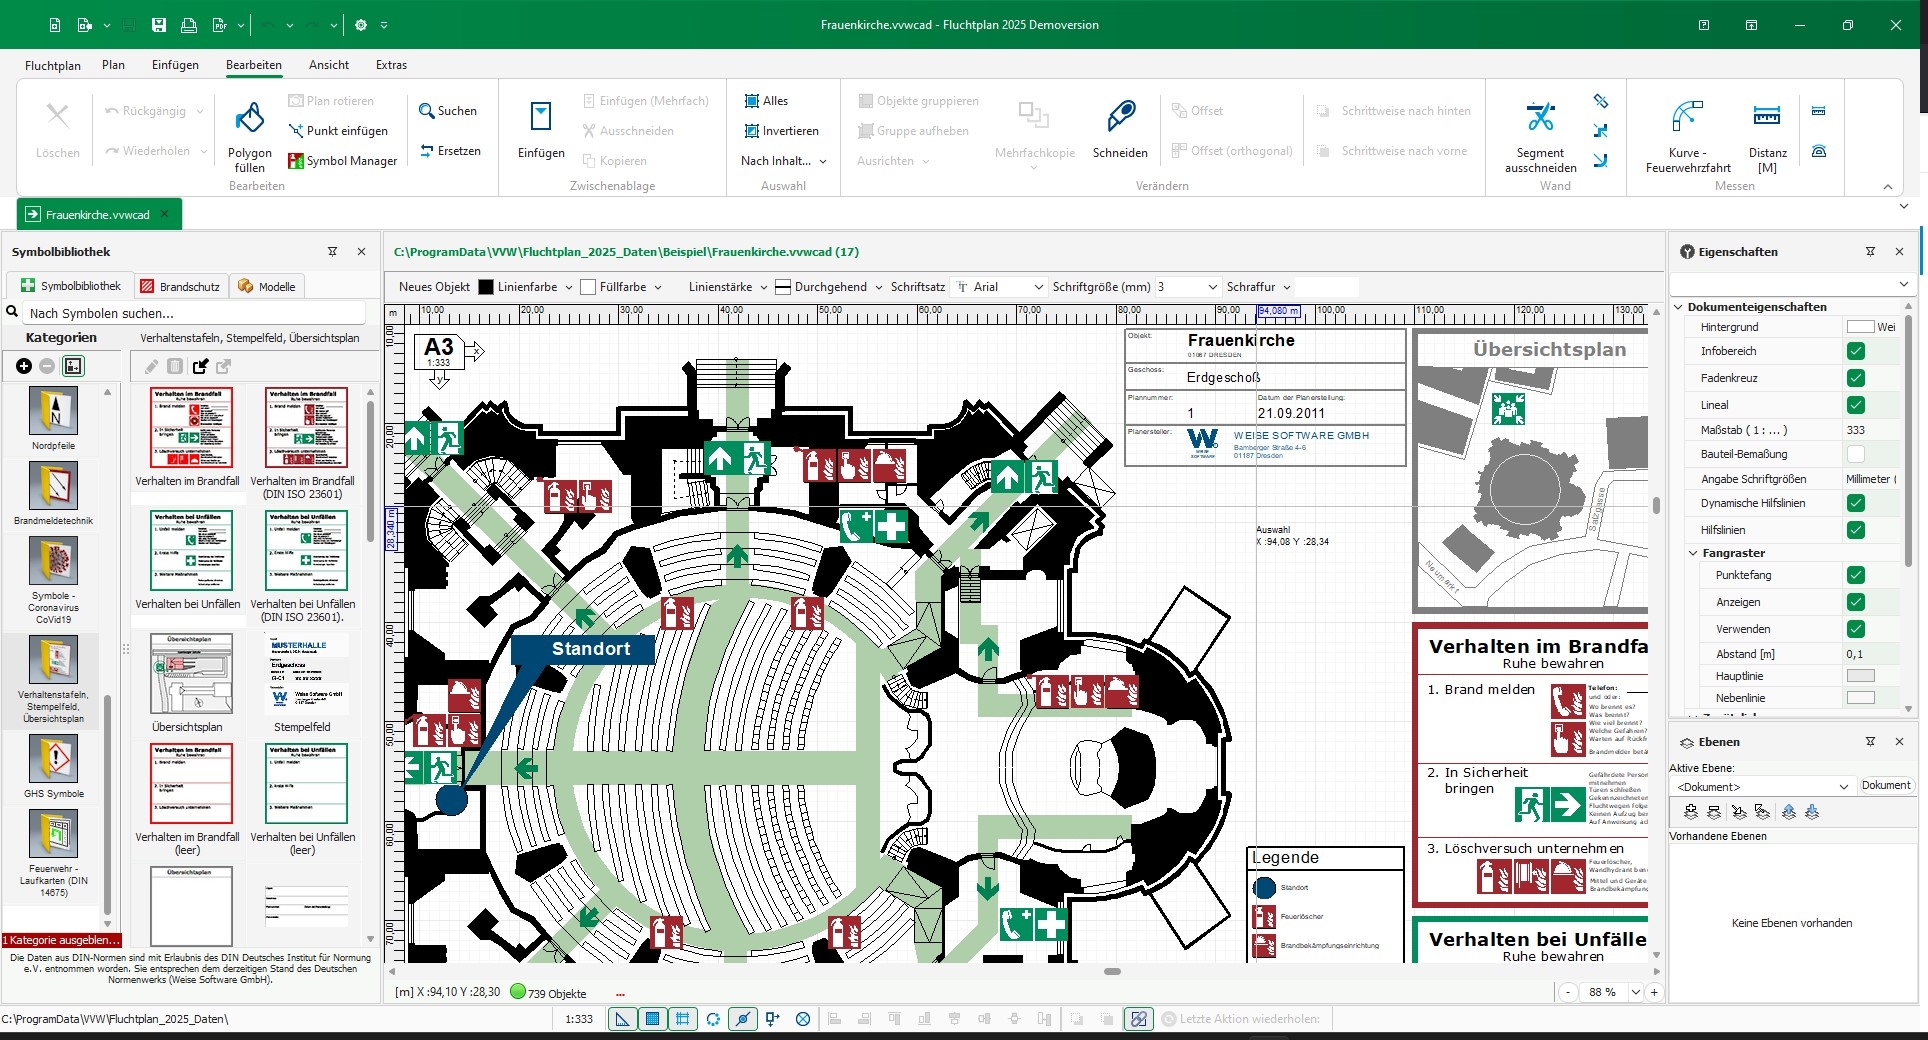The image size is (1928, 1040).
Task: Open the Füllfarbe dropdown
Action: pyautogui.click(x=658, y=287)
